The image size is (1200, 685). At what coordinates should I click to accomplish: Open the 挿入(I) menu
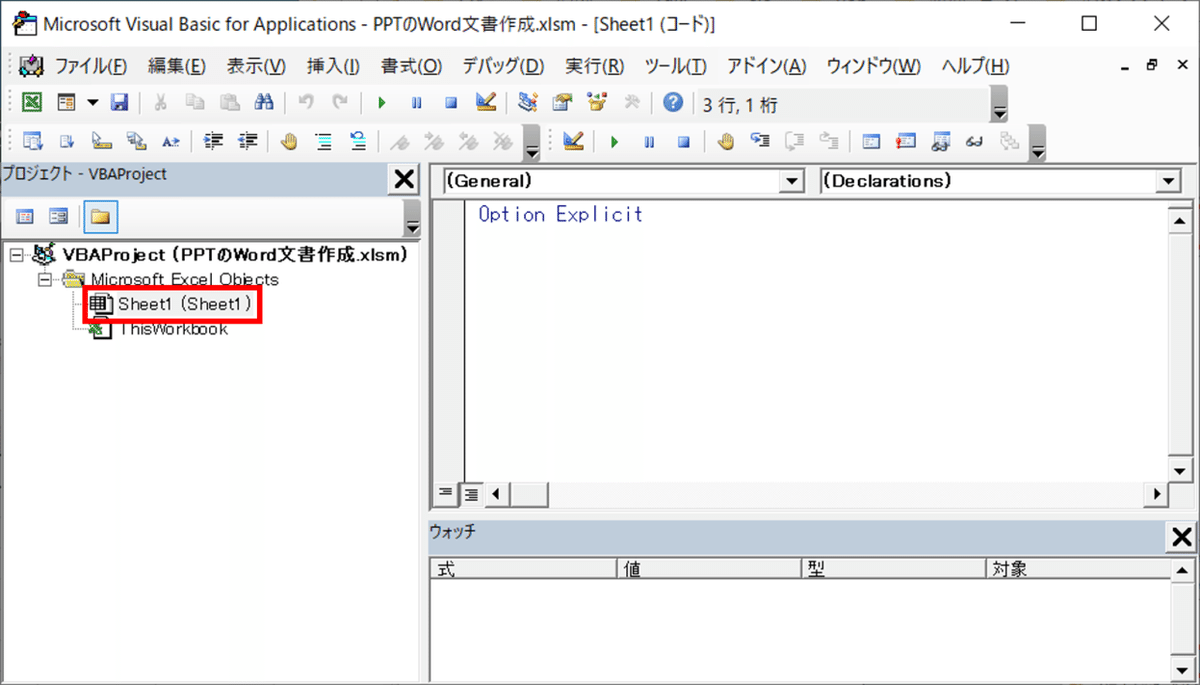pos(334,66)
